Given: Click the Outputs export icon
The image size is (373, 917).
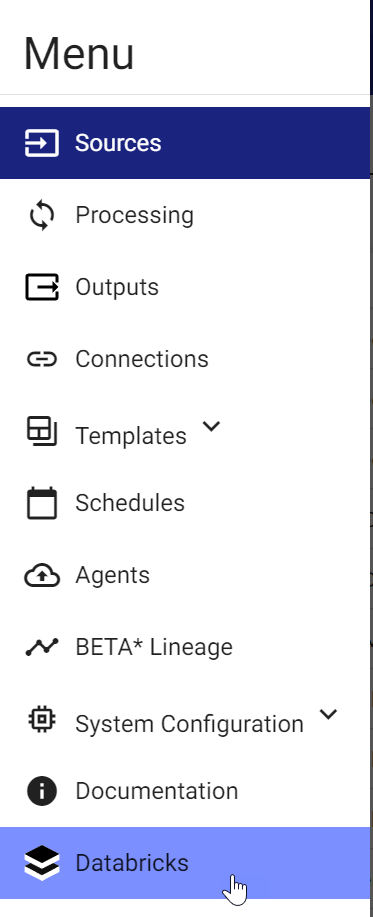Looking at the screenshot, I should 42,287.
